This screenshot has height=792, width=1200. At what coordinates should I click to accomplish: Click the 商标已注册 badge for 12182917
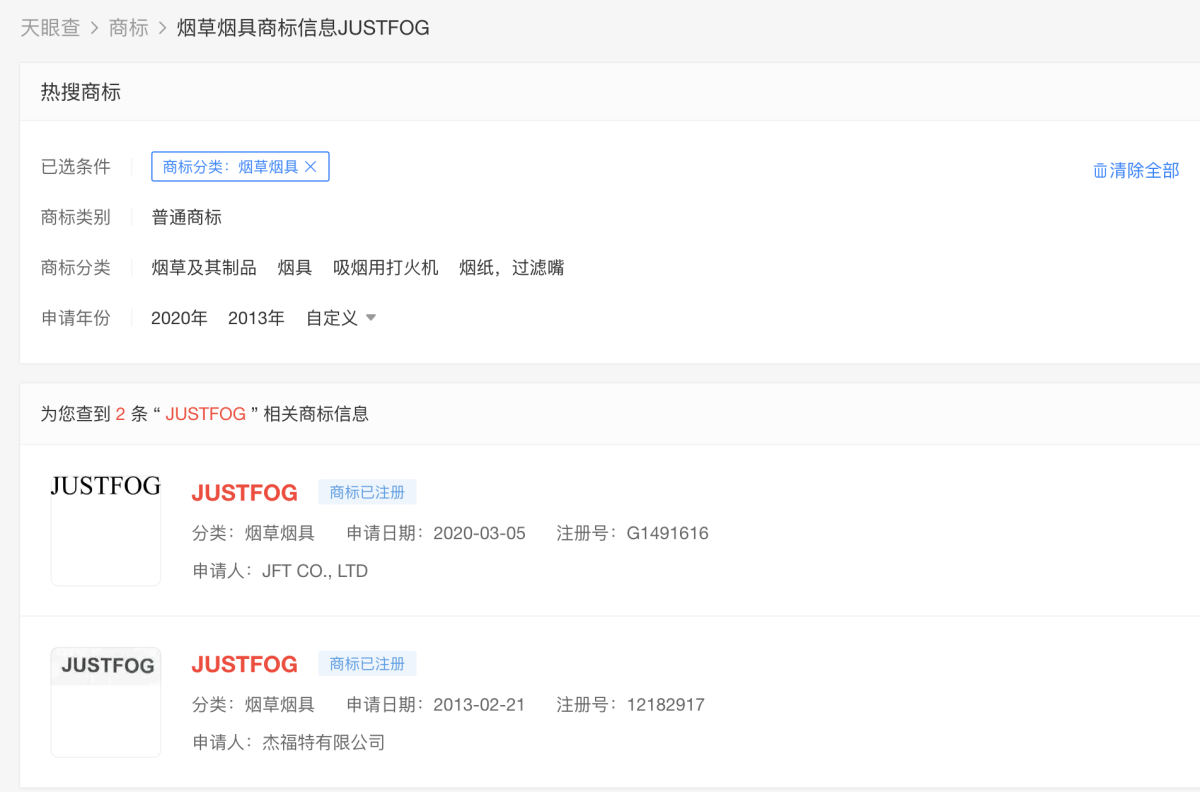(x=367, y=664)
